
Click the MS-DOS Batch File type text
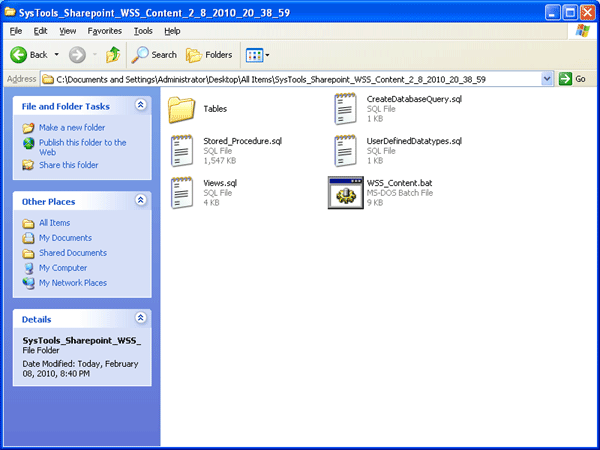(400, 193)
